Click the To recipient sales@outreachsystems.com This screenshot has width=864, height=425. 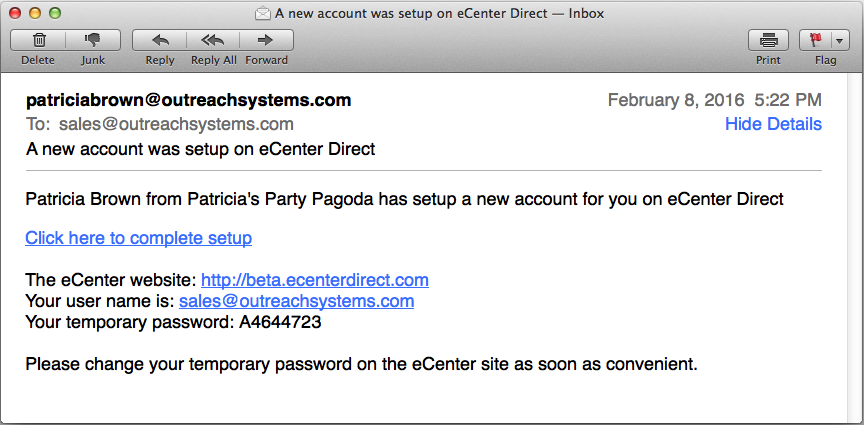(176, 124)
